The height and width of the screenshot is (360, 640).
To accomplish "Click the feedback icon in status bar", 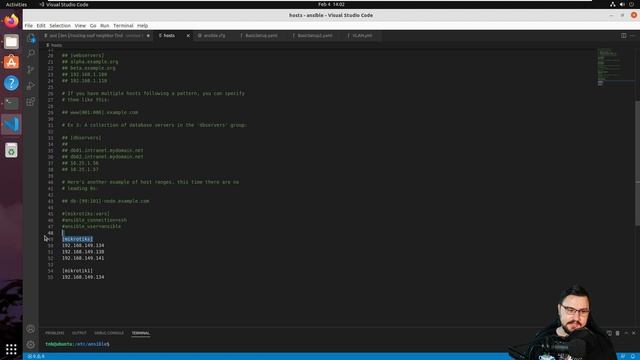I will coord(623,356).
